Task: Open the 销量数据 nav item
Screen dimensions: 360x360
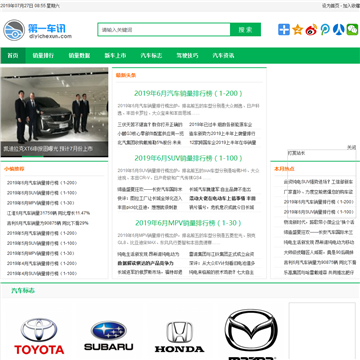Action: 79,56
